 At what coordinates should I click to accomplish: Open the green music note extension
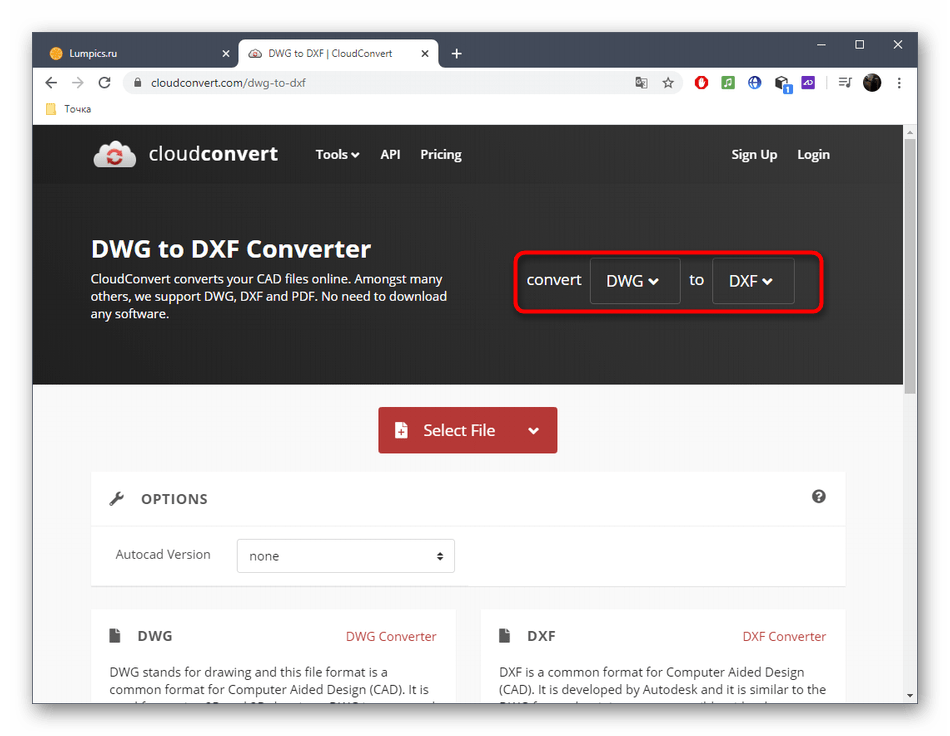tap(728, 83)
